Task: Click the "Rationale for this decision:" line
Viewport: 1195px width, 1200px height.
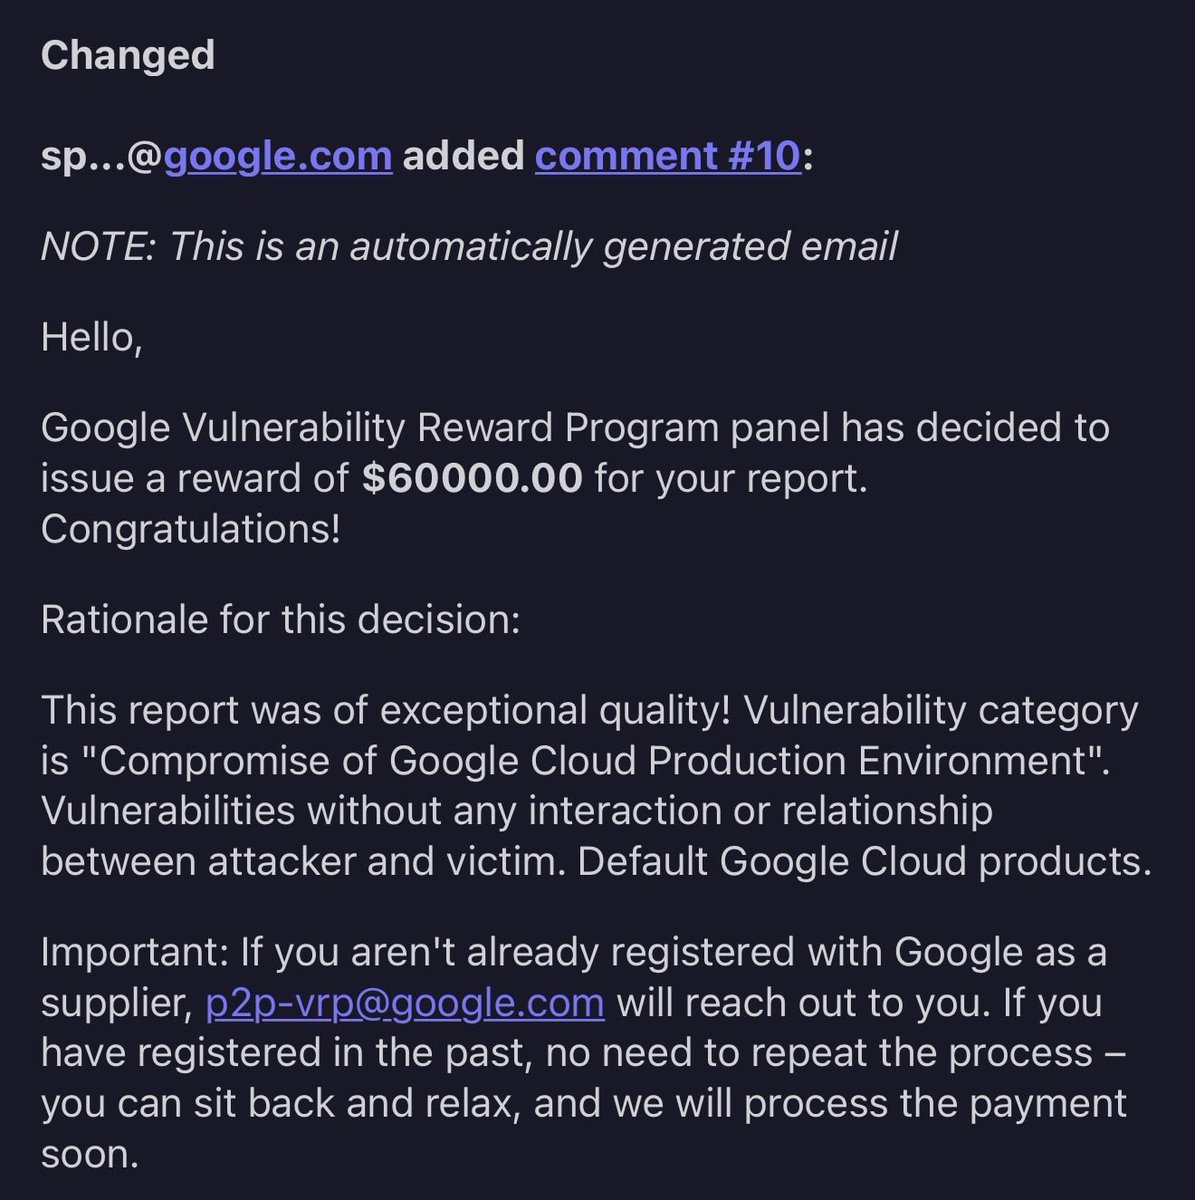Action: coord(281,620)
